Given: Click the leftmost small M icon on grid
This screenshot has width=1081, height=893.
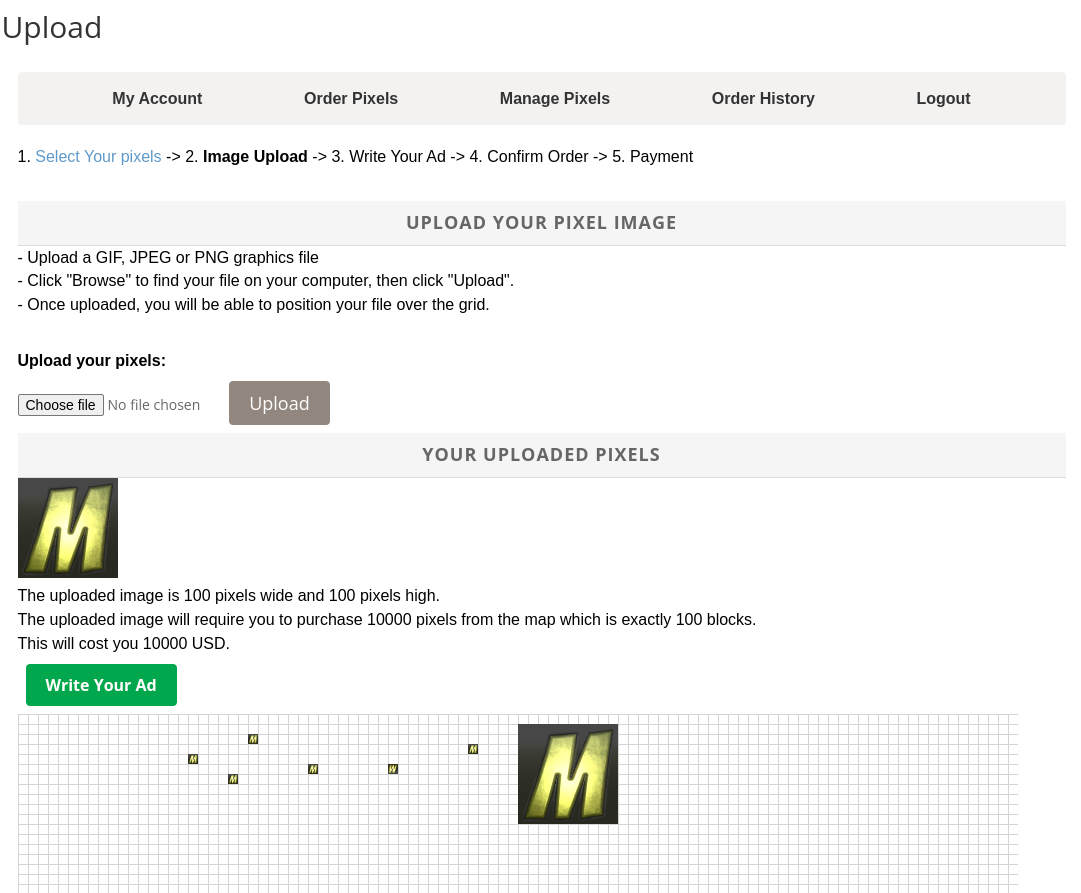Looking at the screenshot, I should [193, 759].
